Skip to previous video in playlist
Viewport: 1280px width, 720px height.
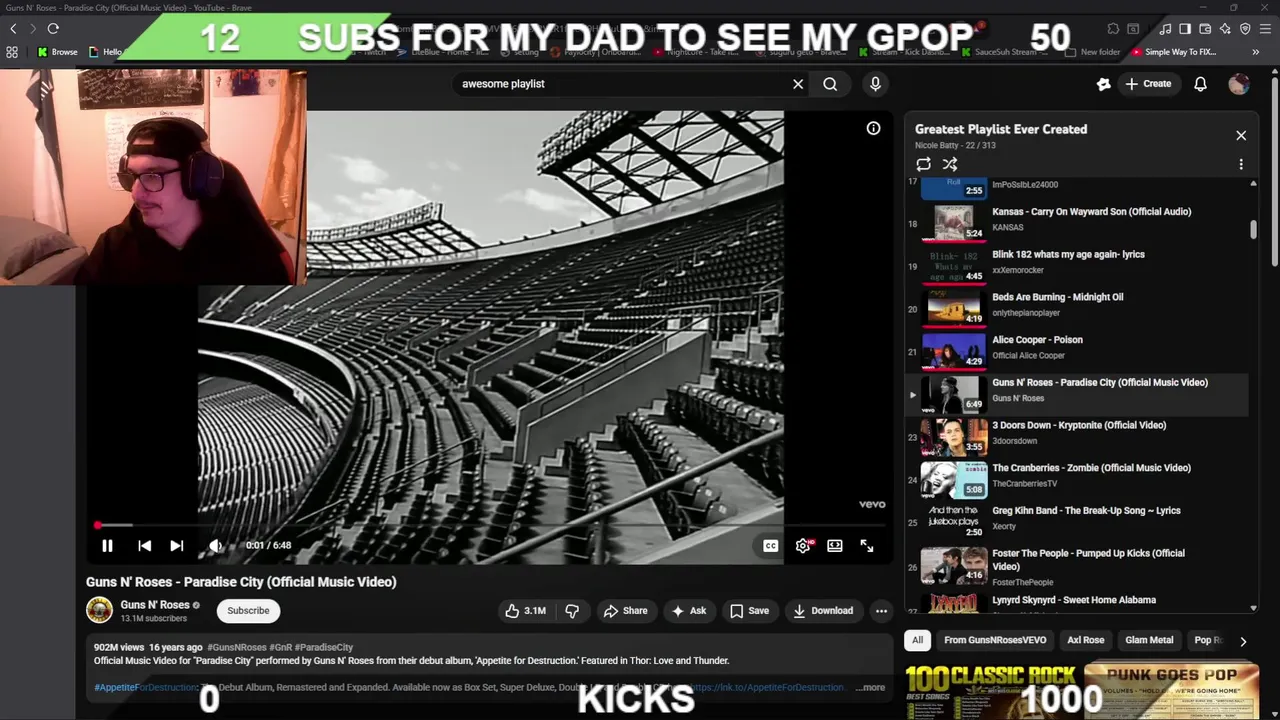pos(145,546)
